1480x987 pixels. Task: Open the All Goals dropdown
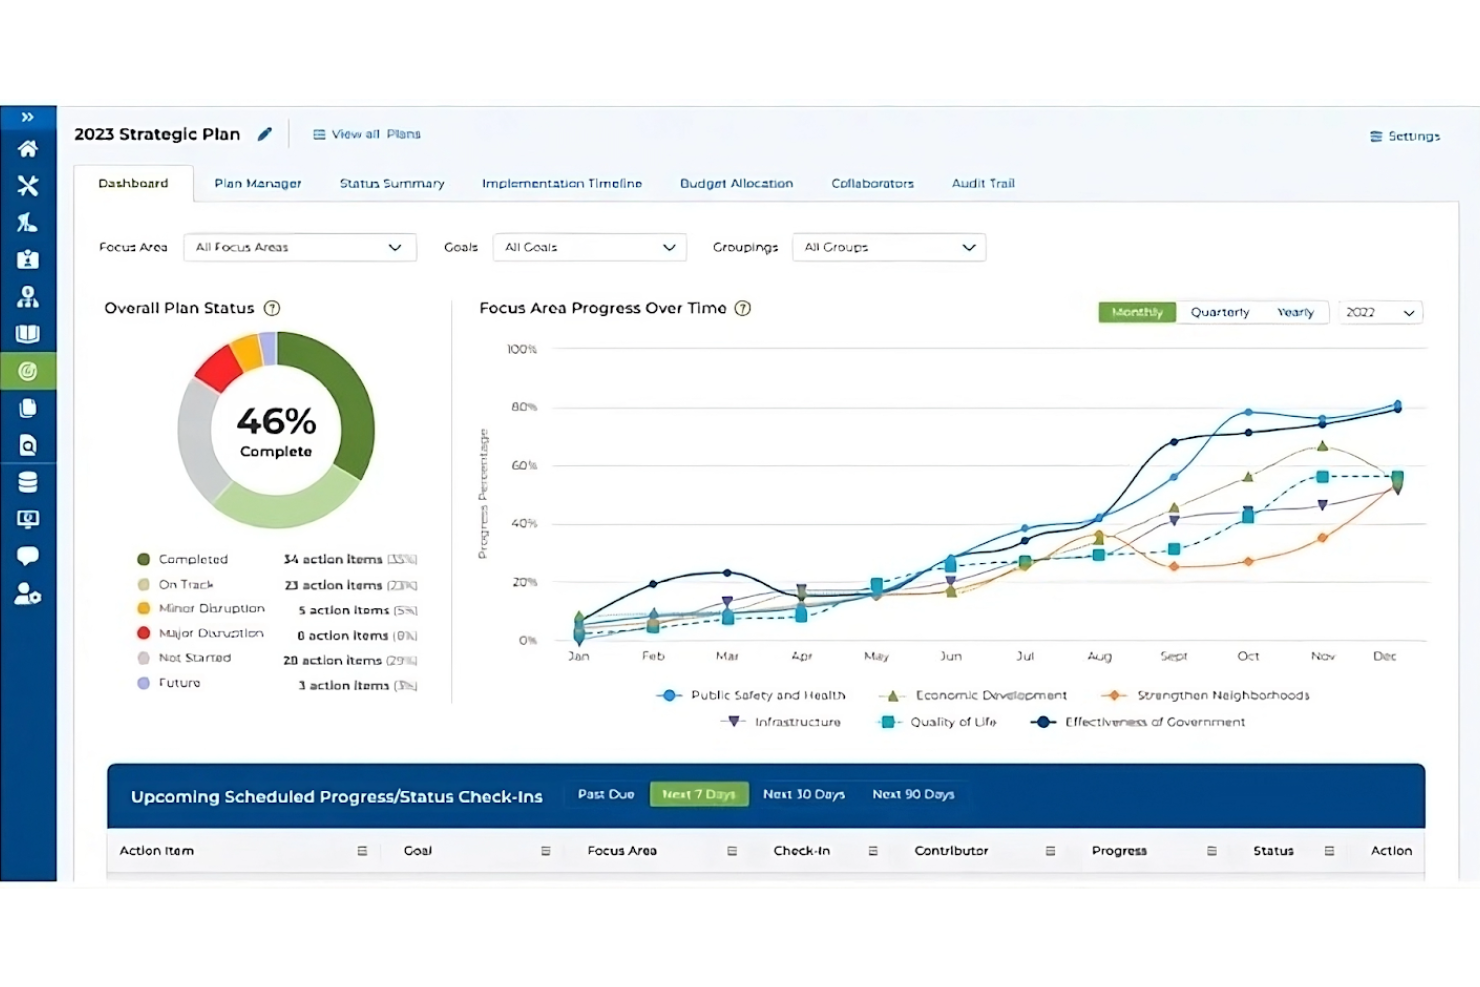point(589,247)
